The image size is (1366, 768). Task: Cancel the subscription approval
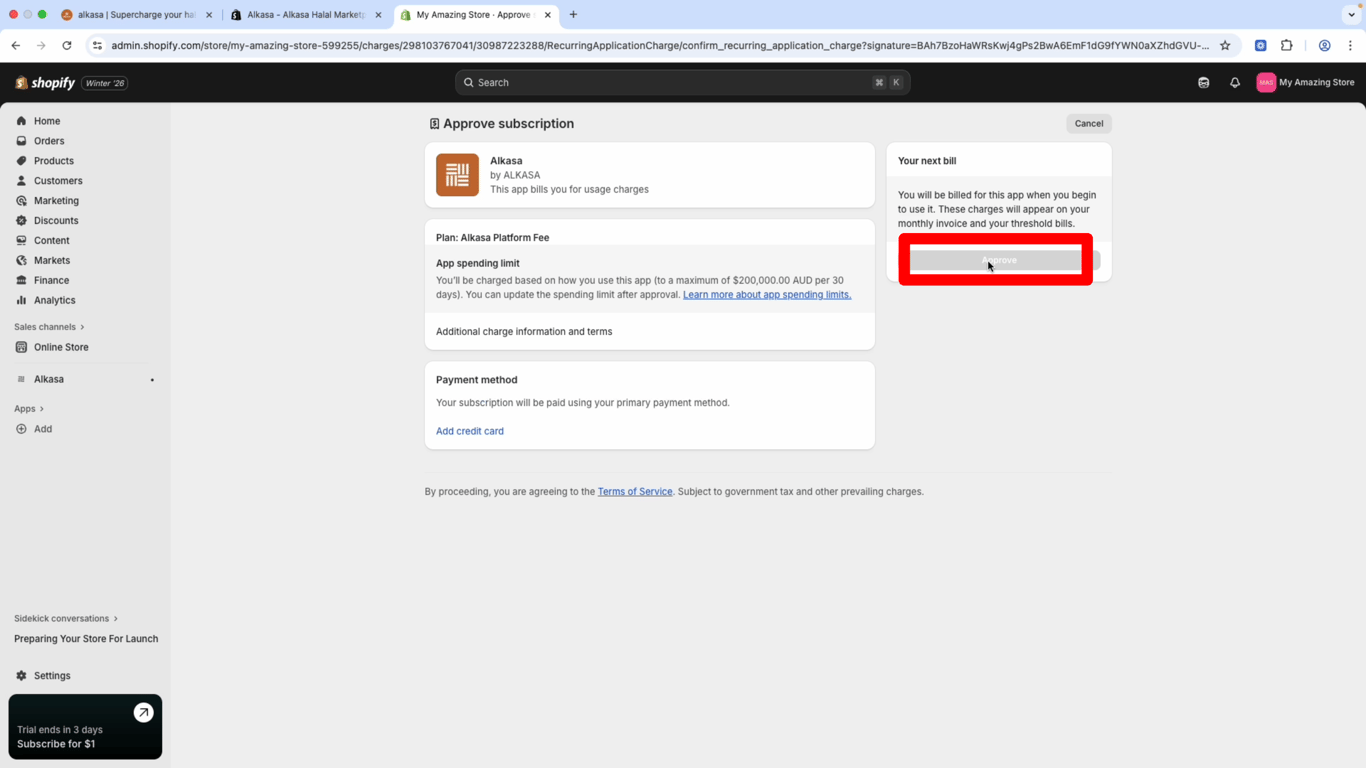click(1088, 124)
